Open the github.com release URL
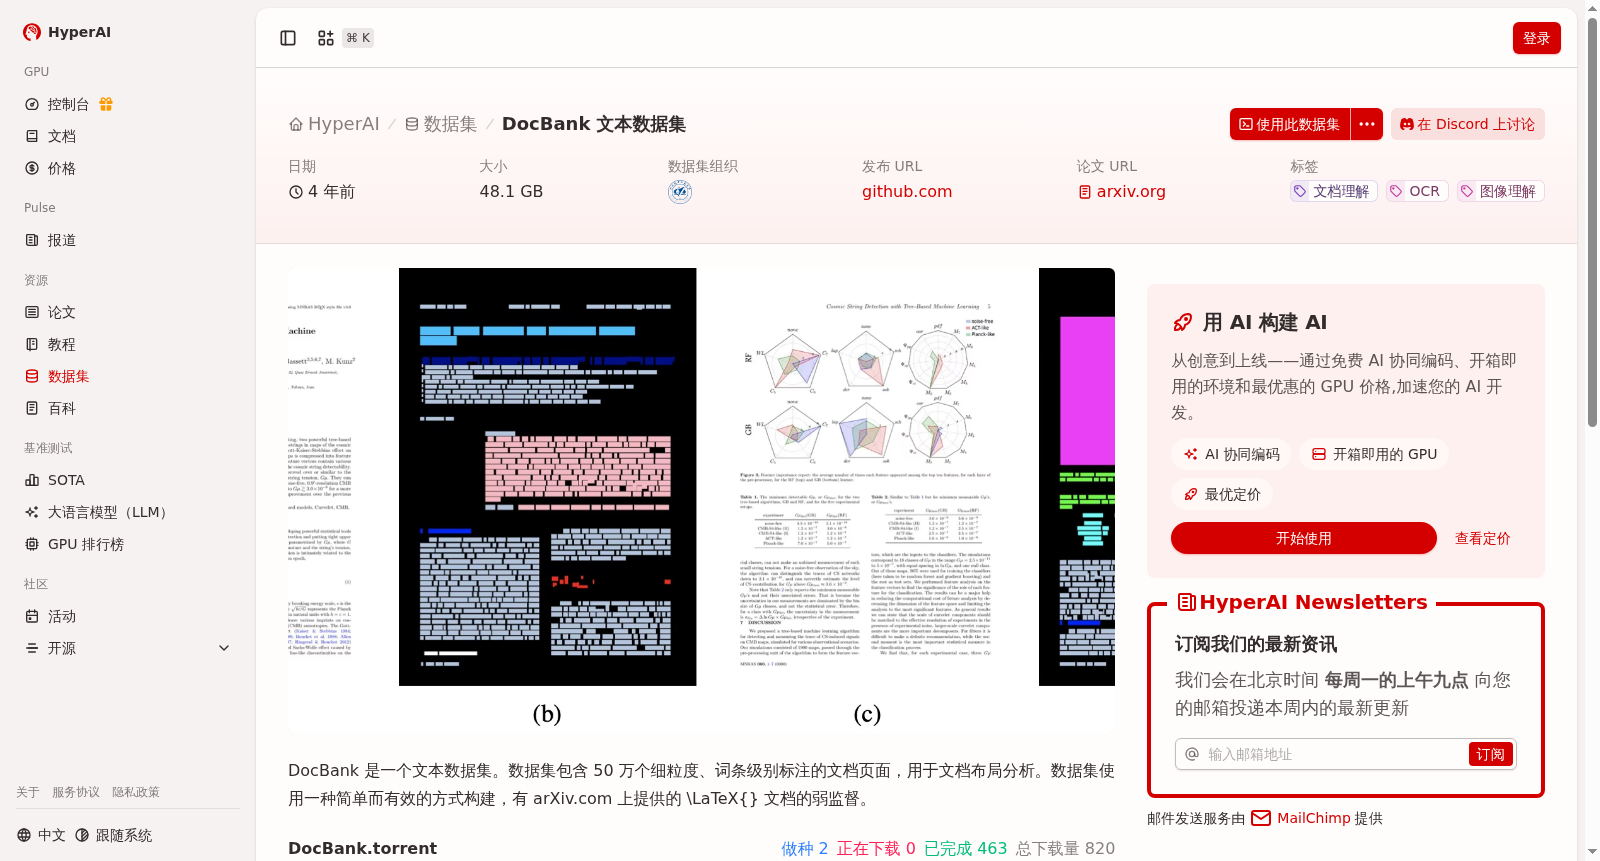 [907, 192]
